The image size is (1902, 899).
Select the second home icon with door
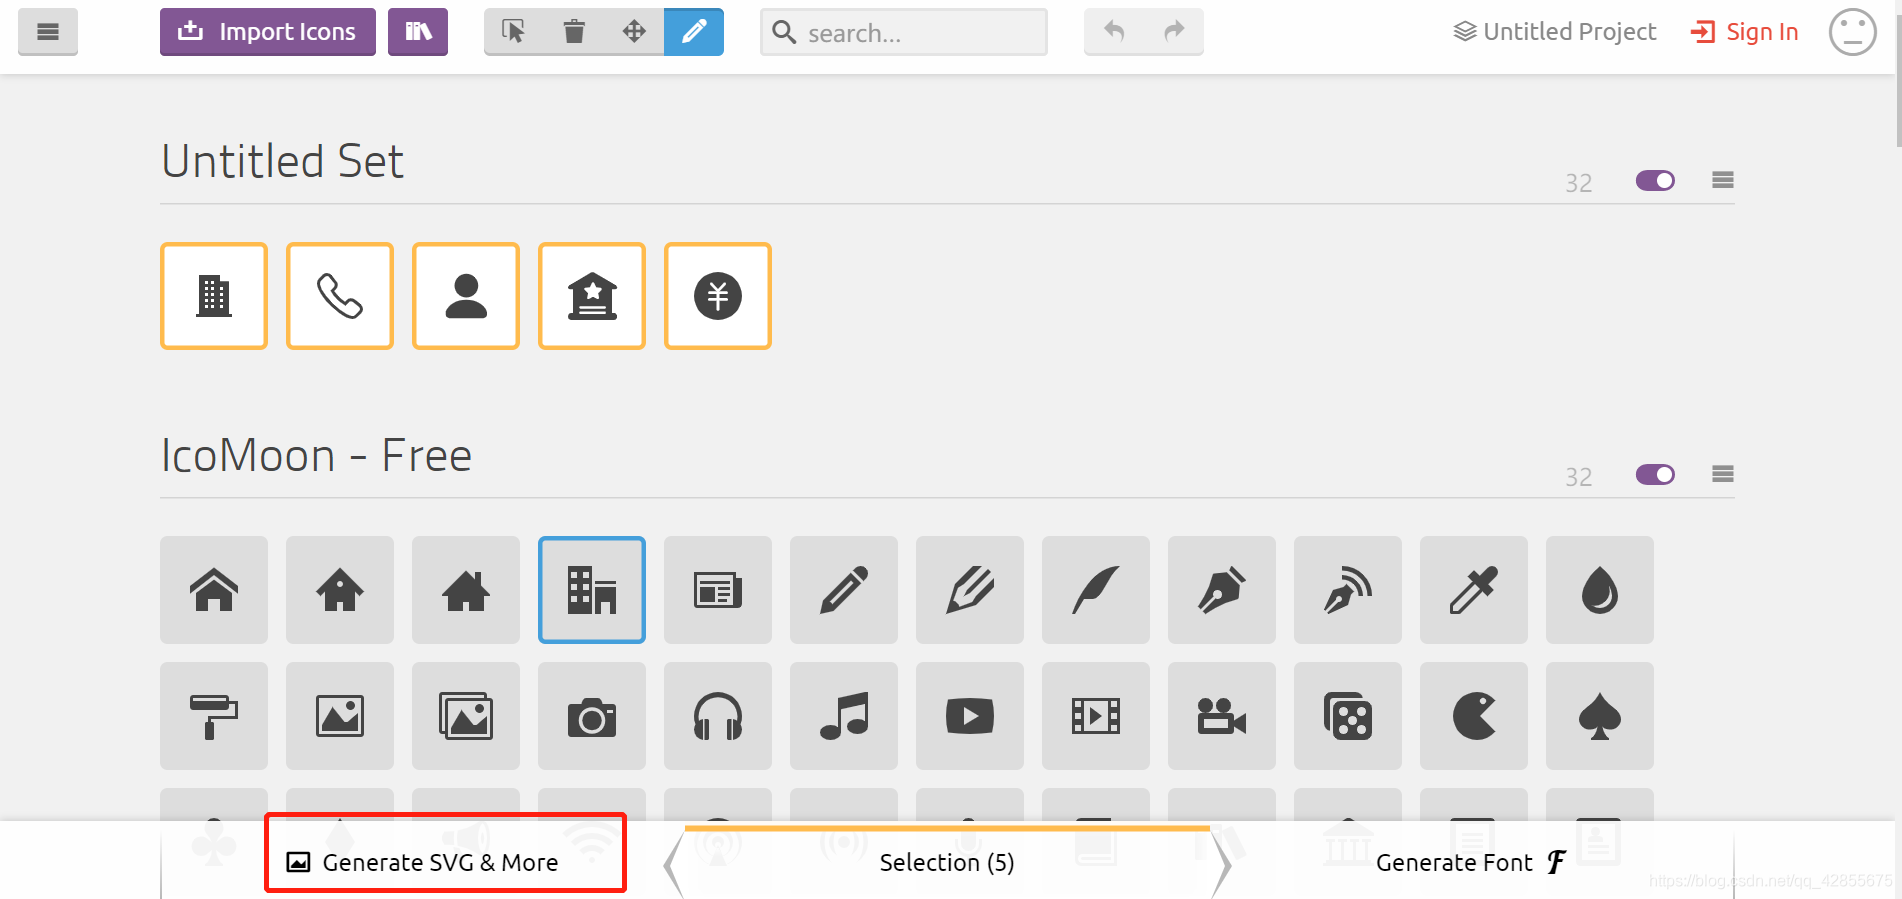click(340, 590)
